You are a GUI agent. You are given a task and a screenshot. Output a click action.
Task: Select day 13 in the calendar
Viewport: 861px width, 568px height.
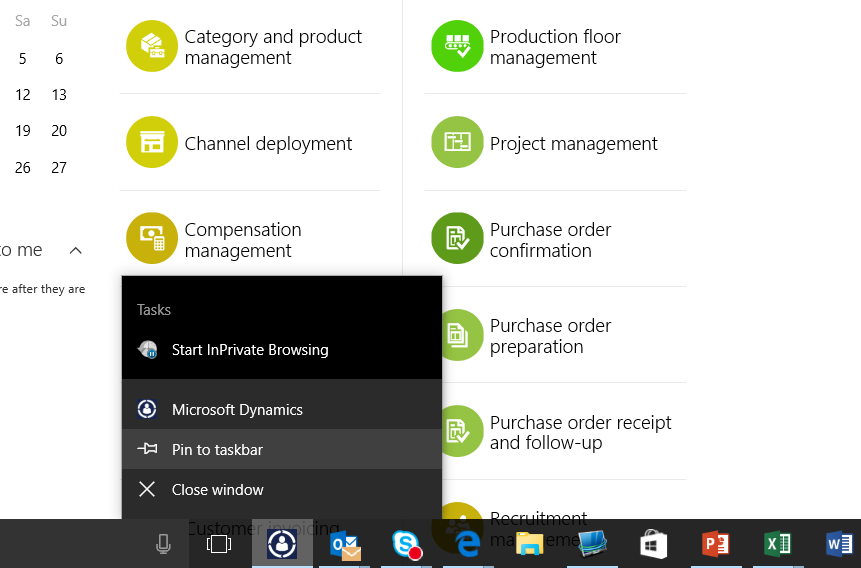pos(59,95)
